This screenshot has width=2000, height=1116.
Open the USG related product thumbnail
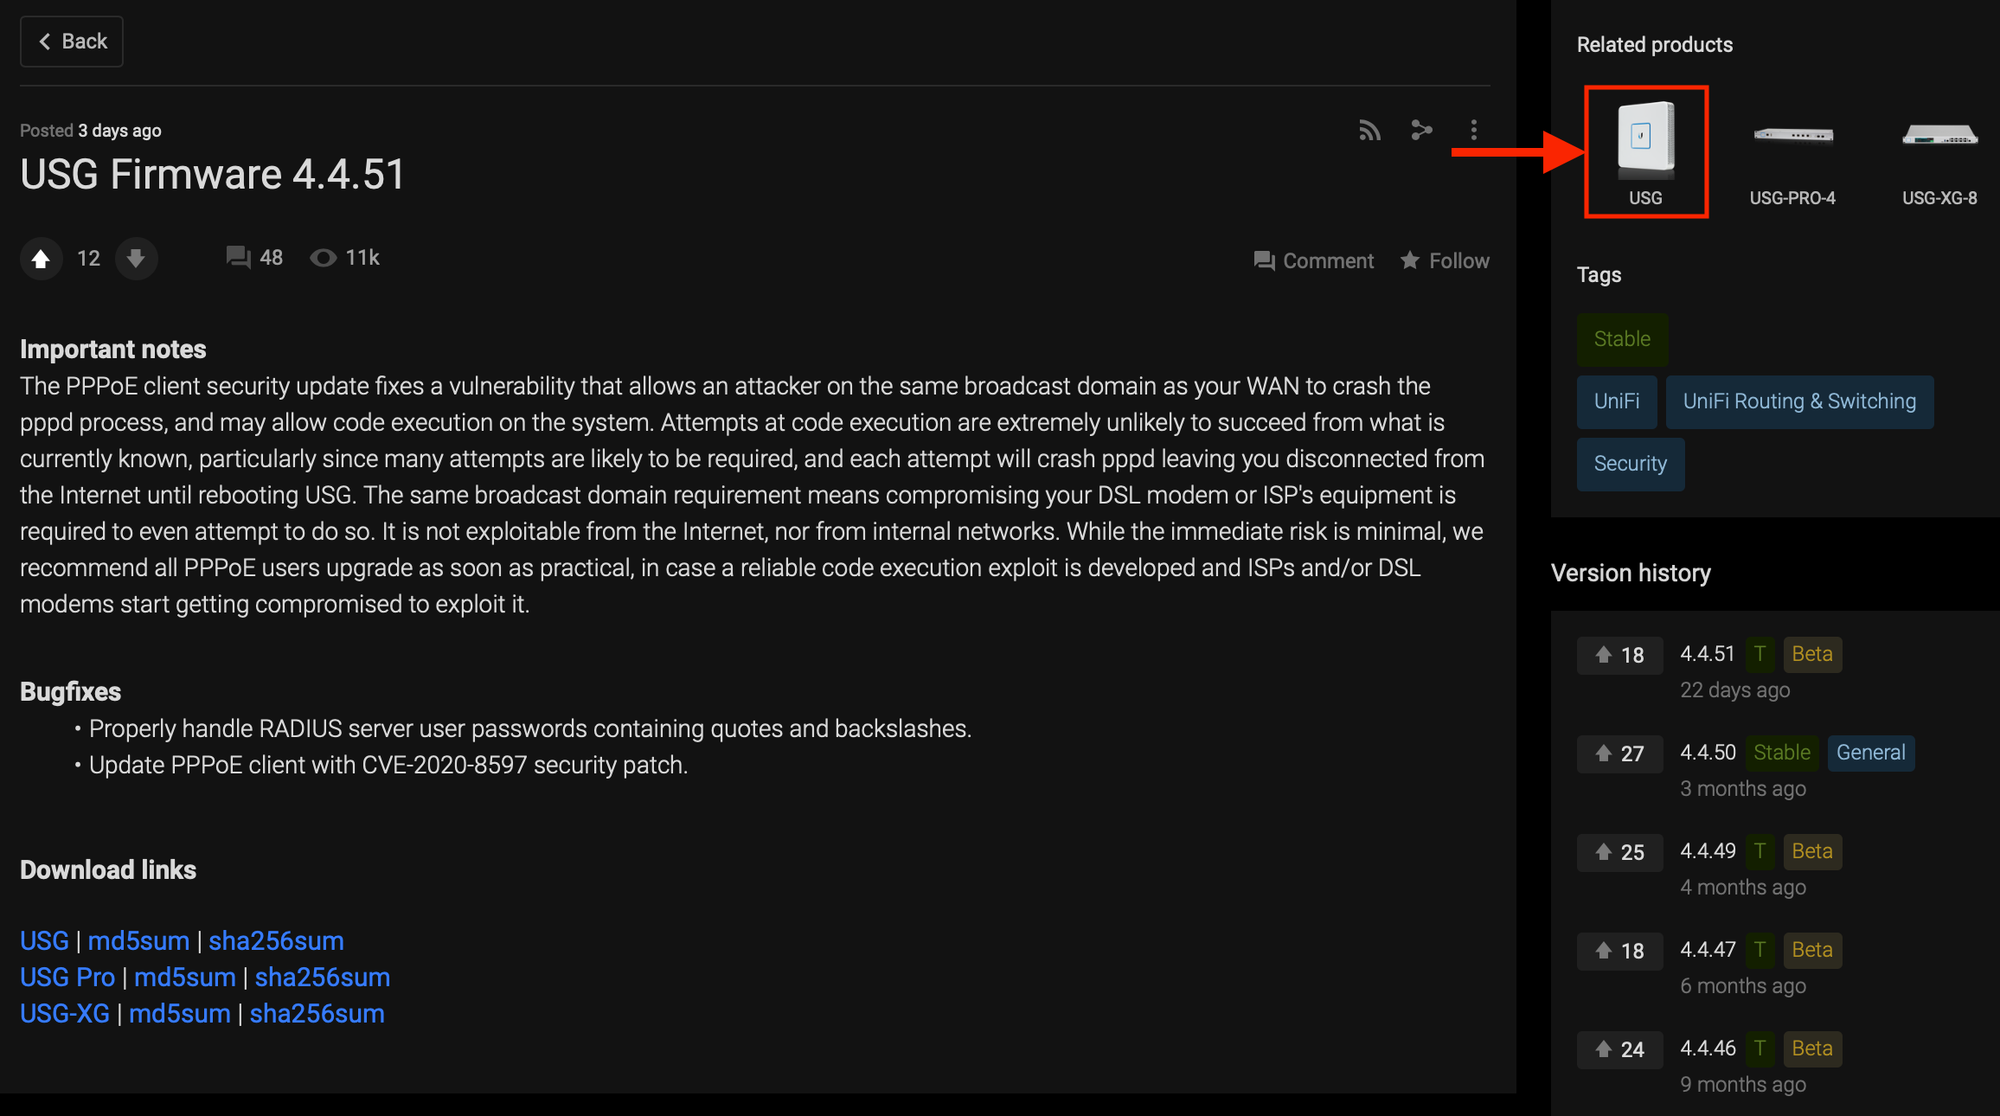1646,152
